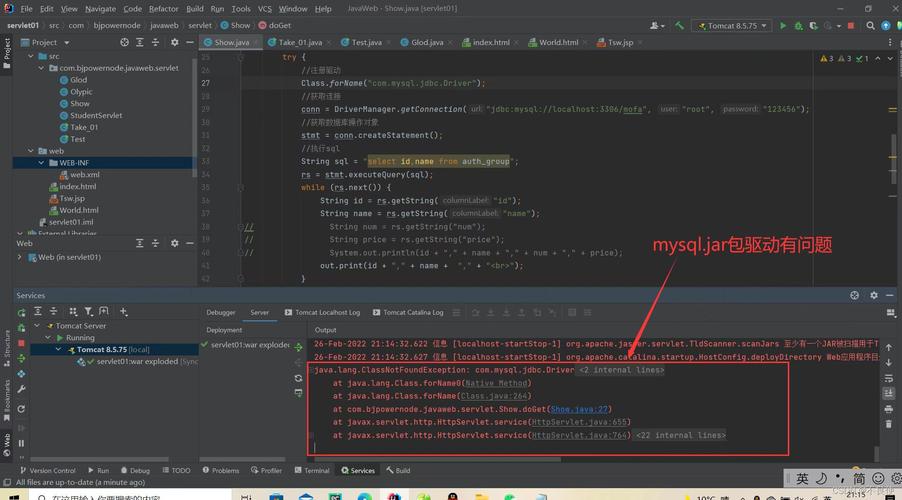Viewport: 902px width, 500px height.
Task: Open the Navigate menu
Action: pyautogui.click(x=100, y=9)
